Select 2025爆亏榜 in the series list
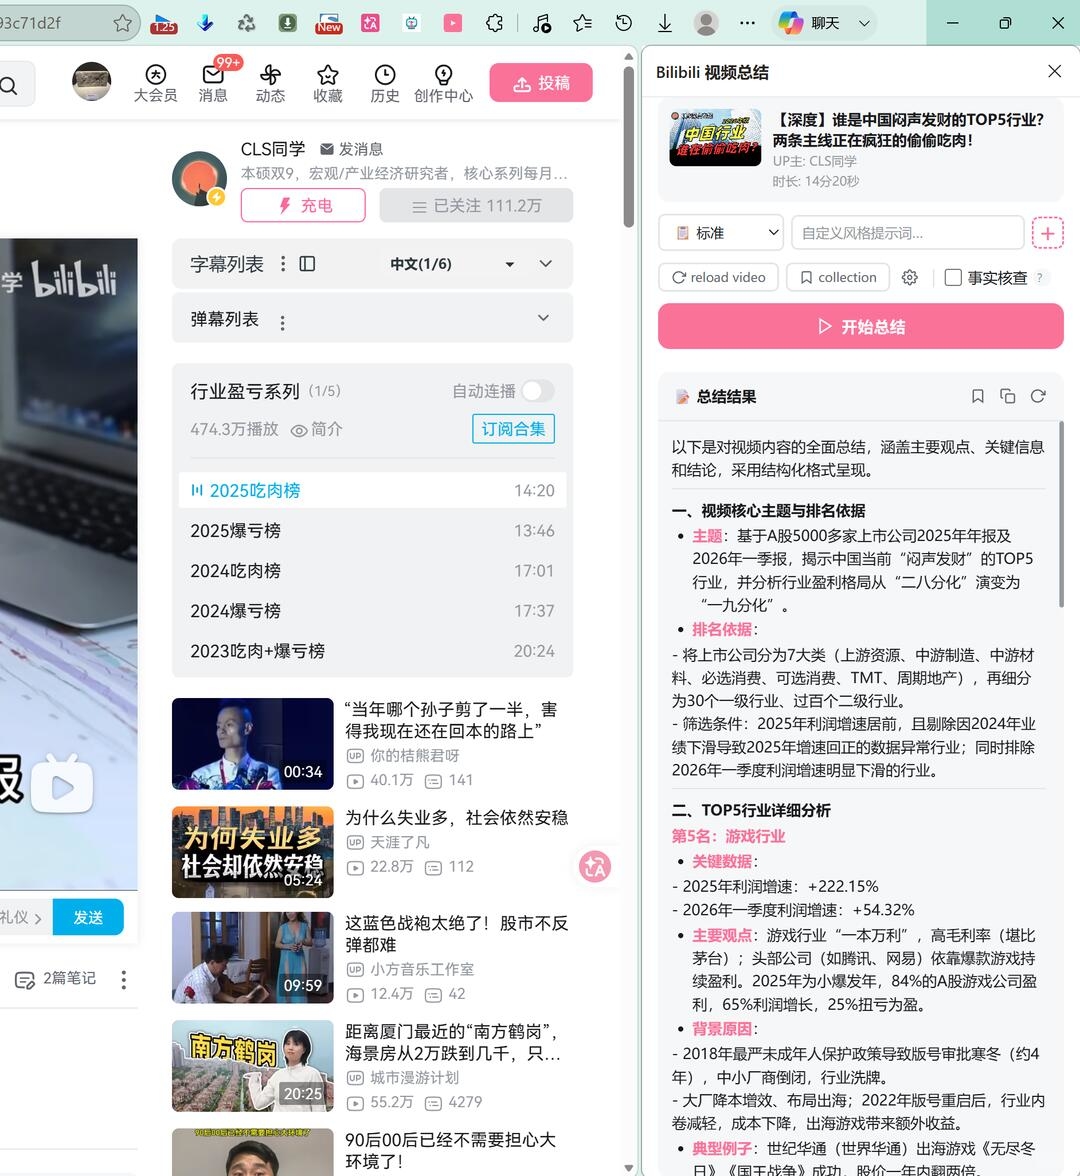Image resolution: width=1080 pixels, height=1176 pixels. [372, 531]
